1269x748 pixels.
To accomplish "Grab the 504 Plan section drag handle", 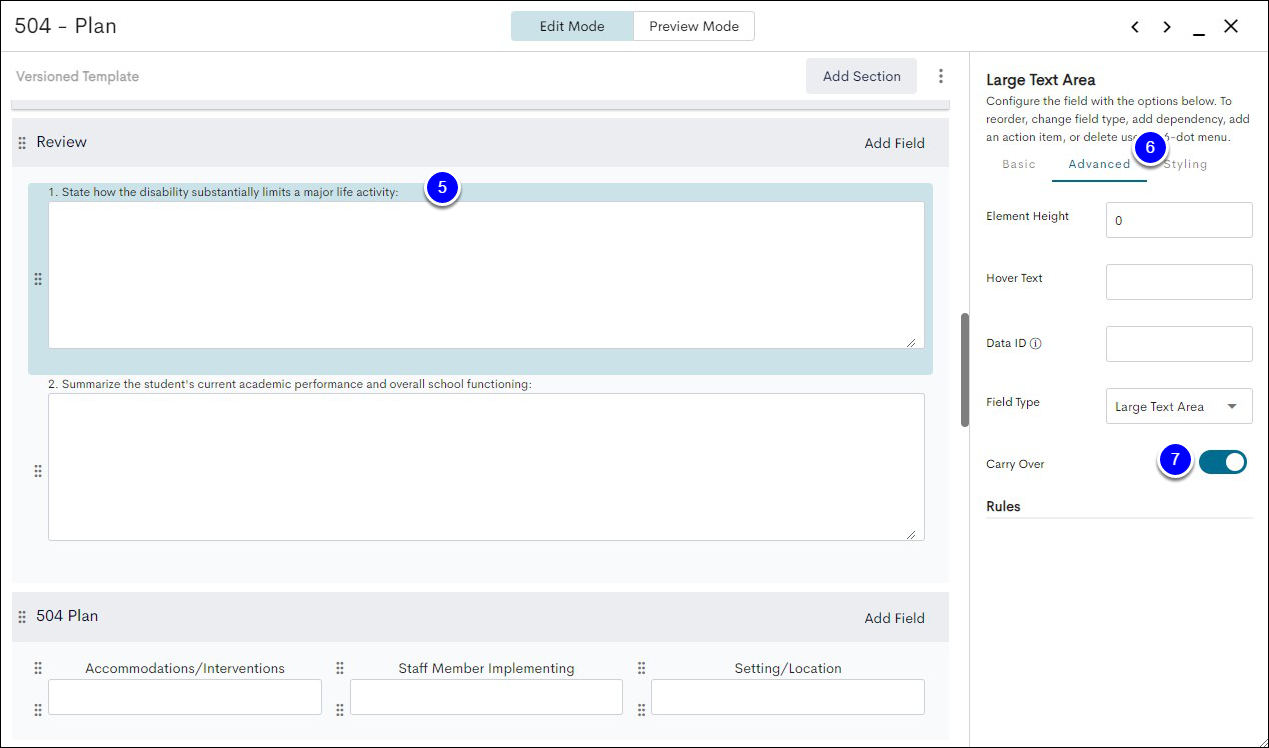I will [x=22, y=617].
